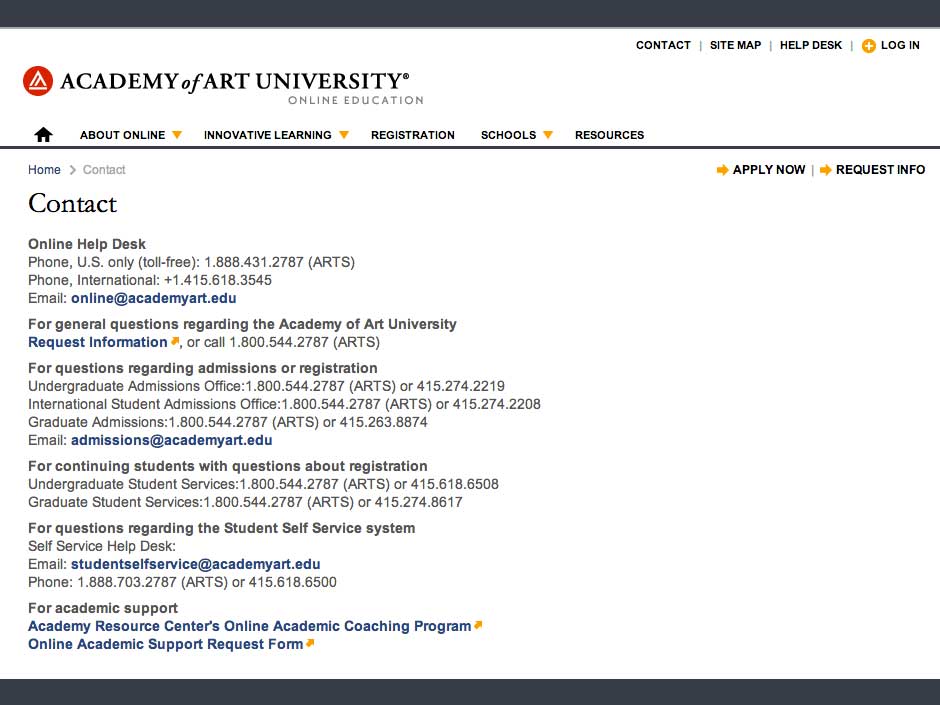
Task: Open the Request Information link
Action: tap(98, 342)
